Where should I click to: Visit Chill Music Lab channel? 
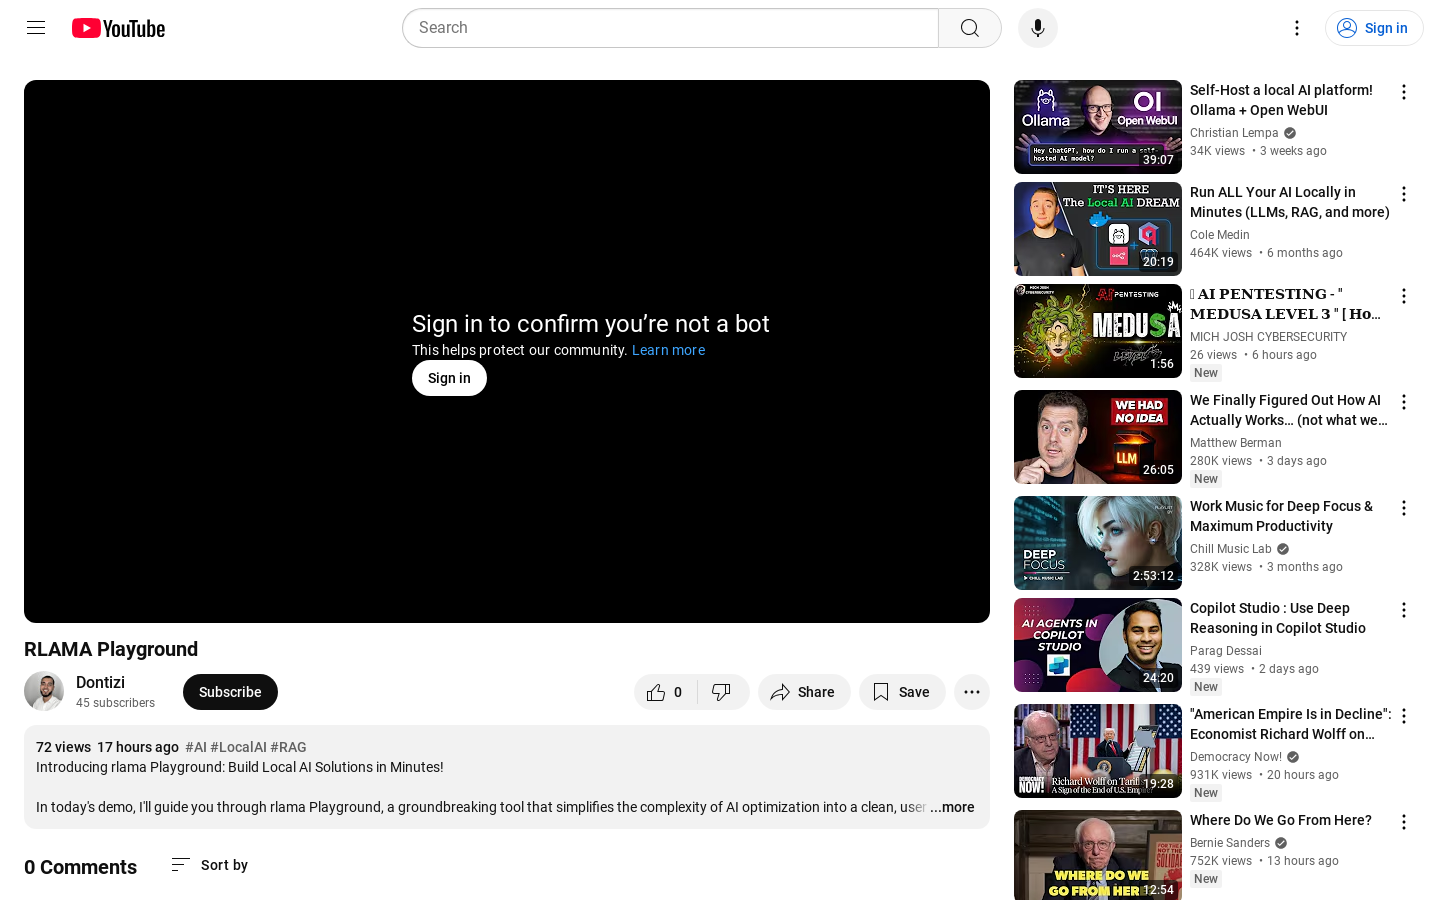[x=1231, y=549]
